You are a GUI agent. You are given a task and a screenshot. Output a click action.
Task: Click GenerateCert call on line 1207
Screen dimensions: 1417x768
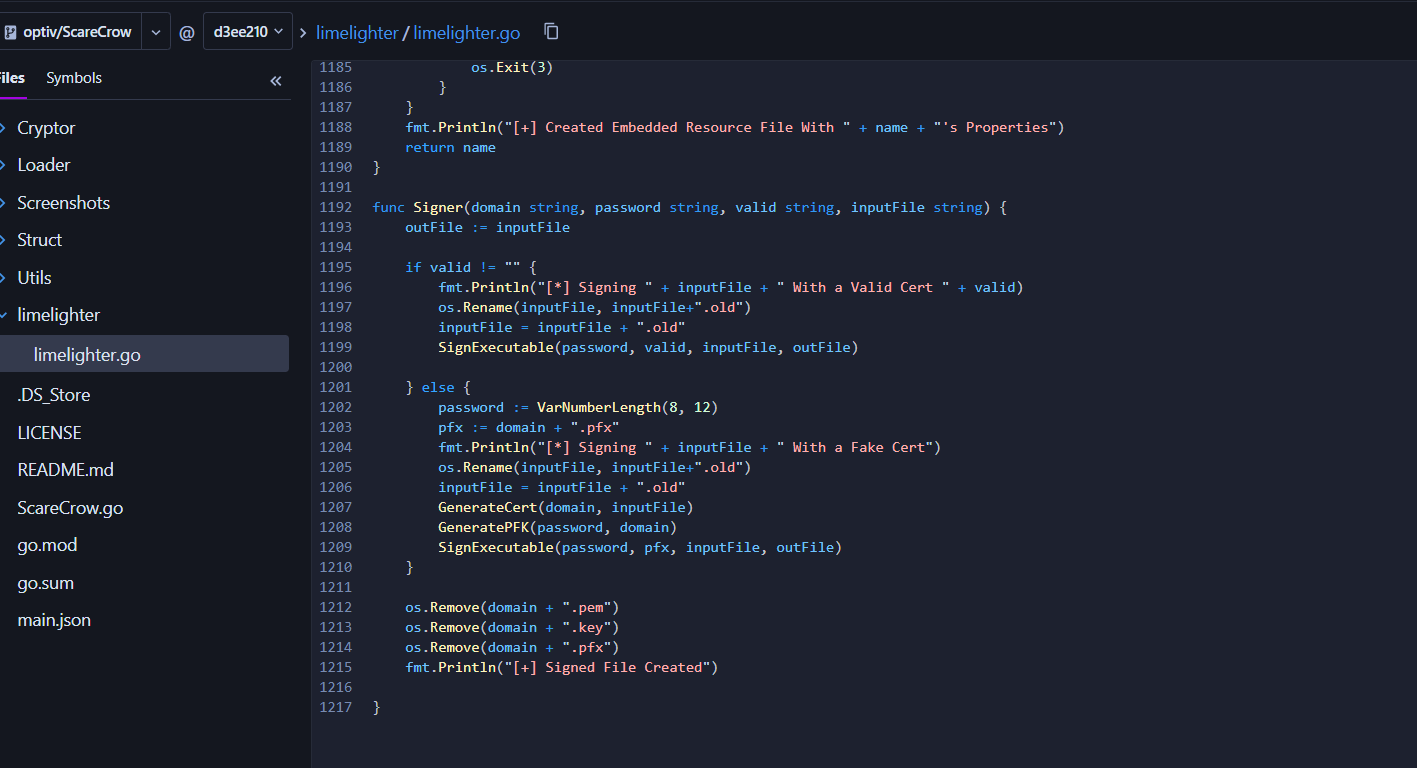click(x=487, y=507)
